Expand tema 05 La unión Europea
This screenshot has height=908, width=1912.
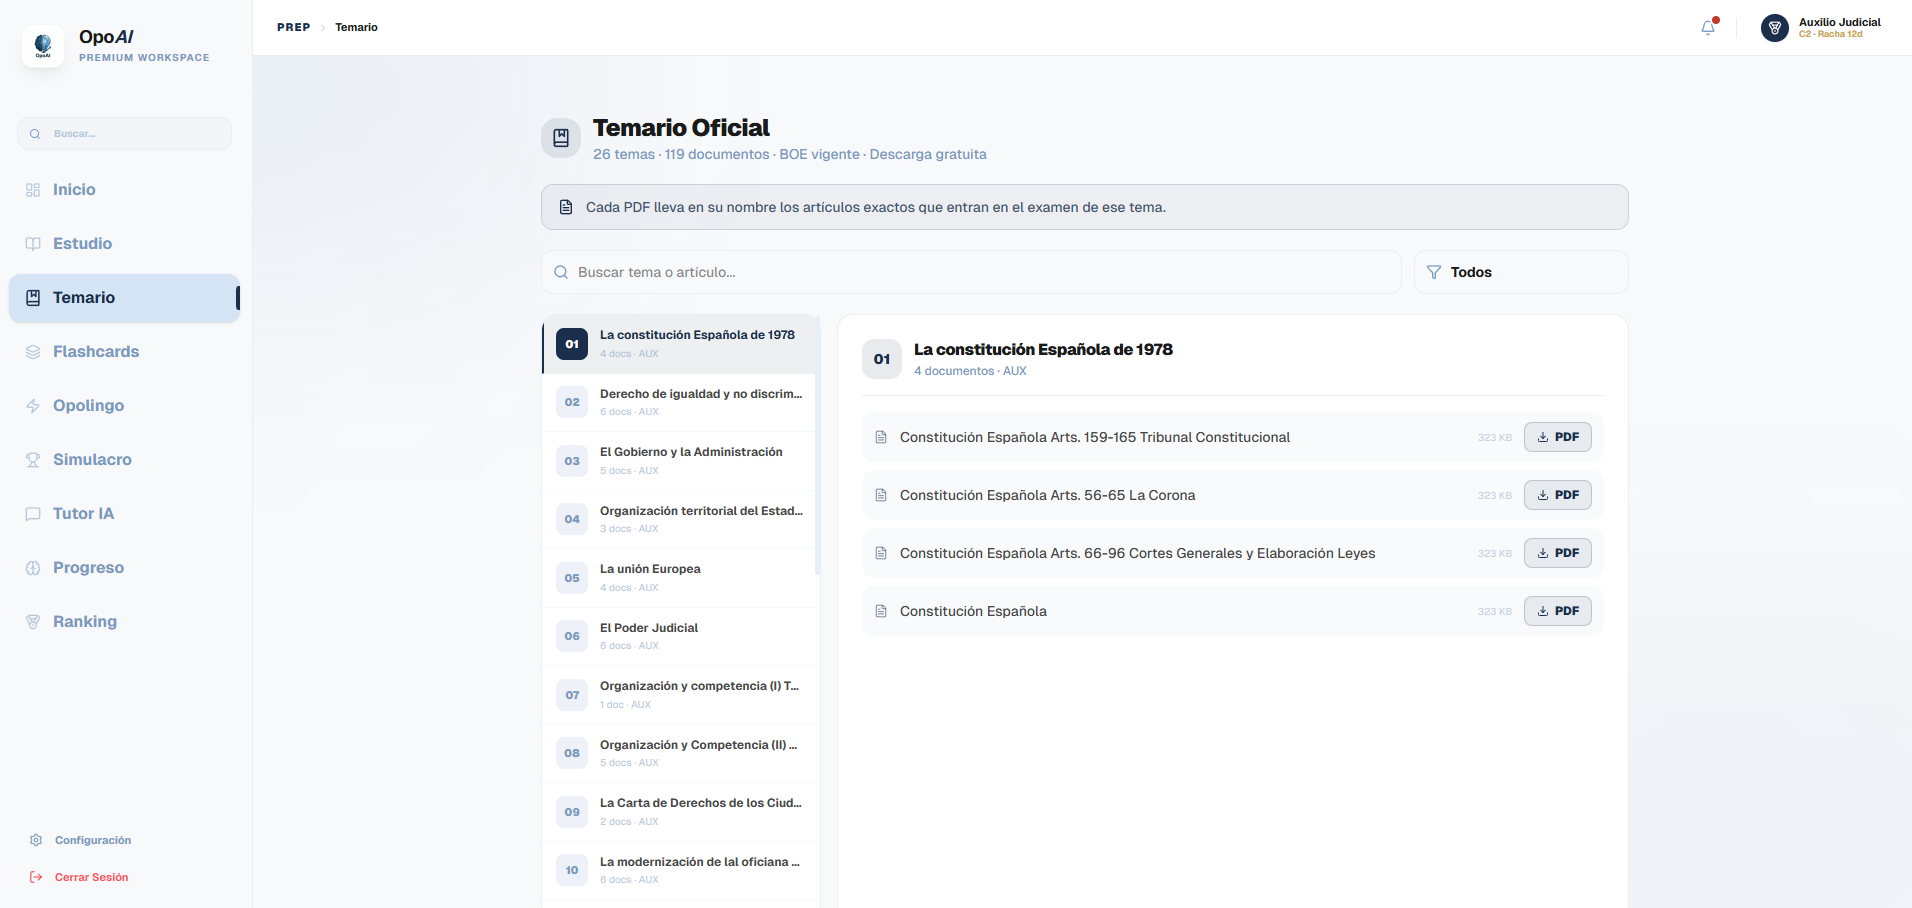[678, 577]
